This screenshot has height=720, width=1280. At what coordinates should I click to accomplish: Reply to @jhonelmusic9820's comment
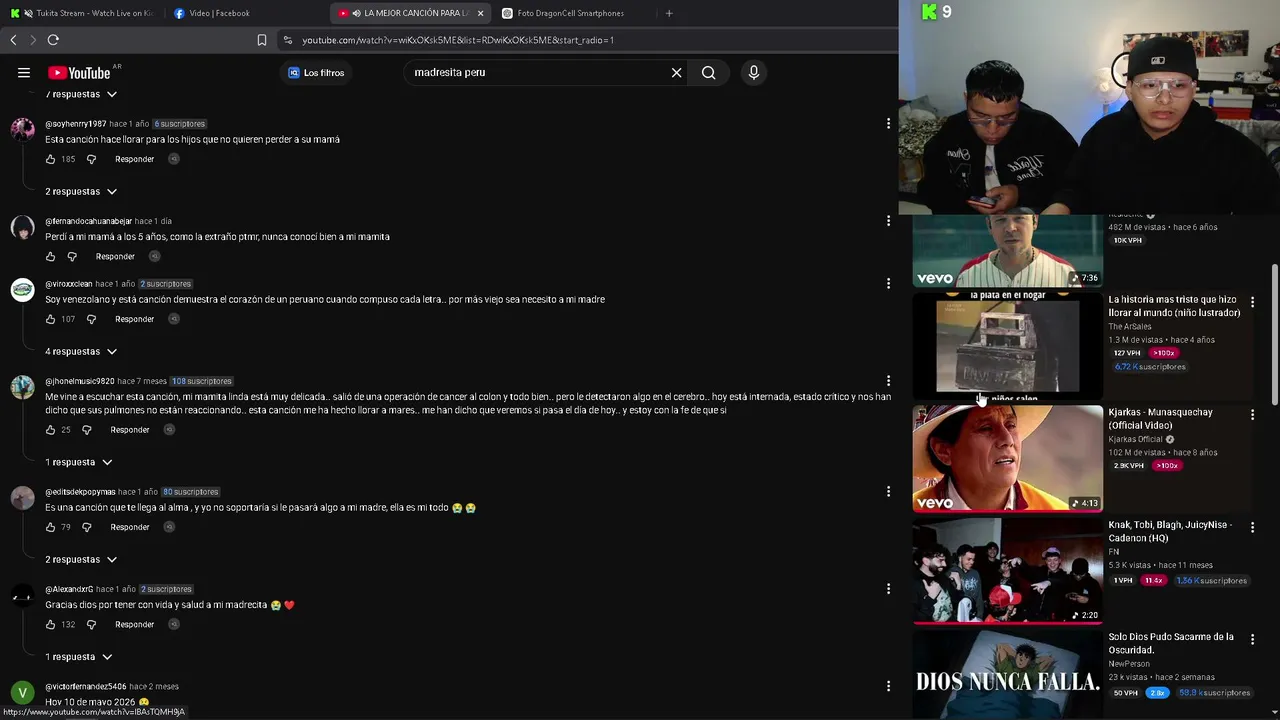click(x=130, y=430)
